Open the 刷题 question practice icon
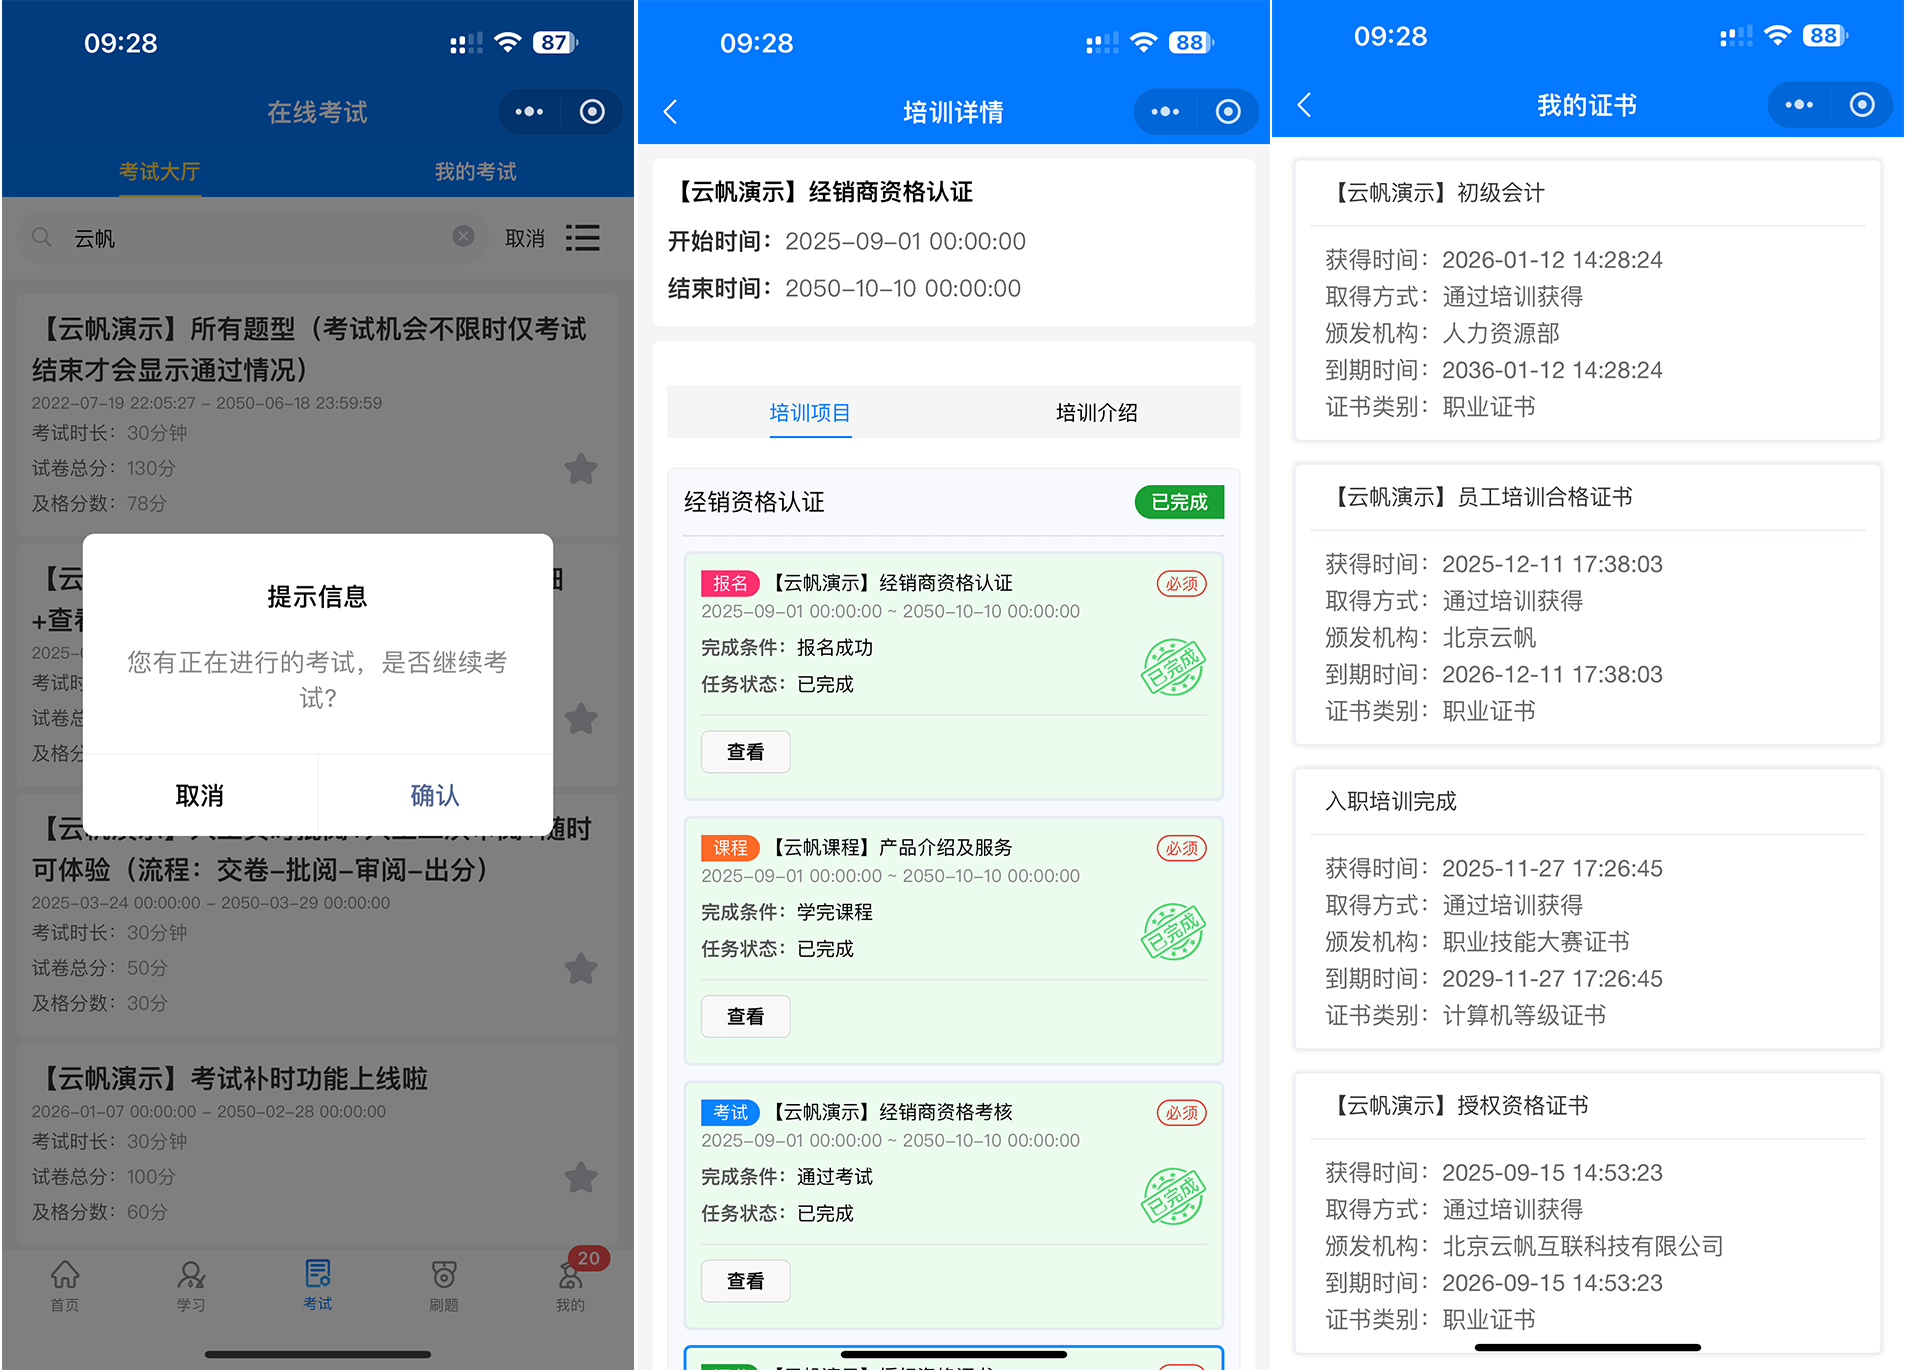 [443, 1285]
